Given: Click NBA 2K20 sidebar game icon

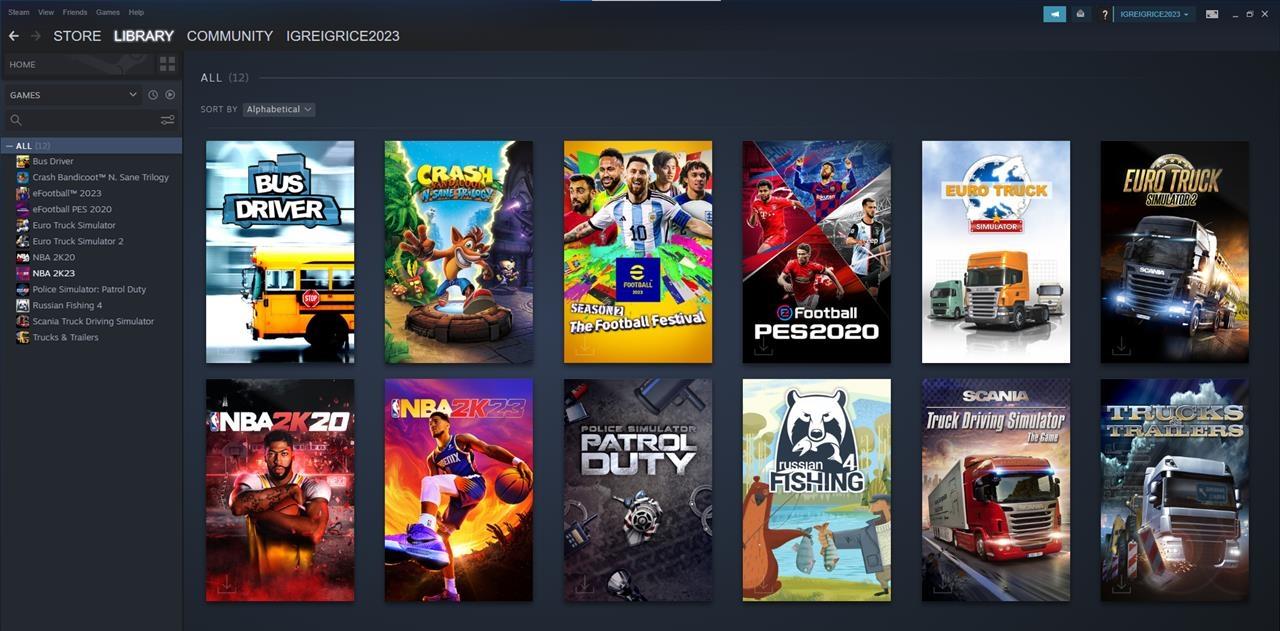Looking at the screenshot, I should (23, 257).
